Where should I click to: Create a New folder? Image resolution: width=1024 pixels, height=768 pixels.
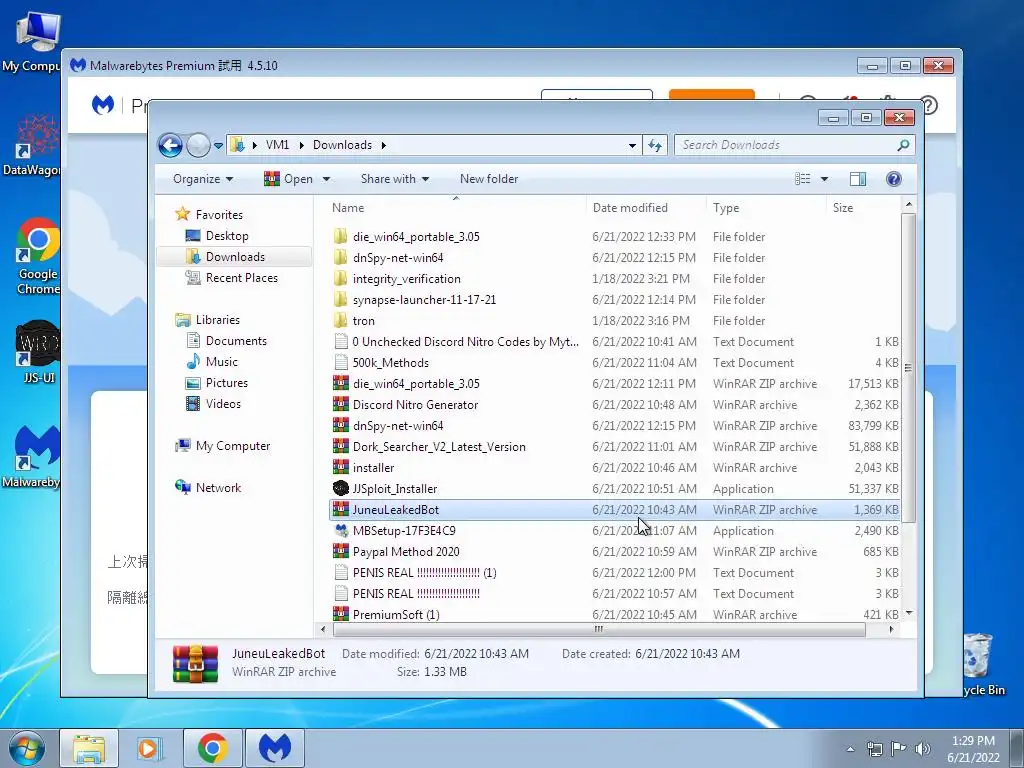click(488, 179)
